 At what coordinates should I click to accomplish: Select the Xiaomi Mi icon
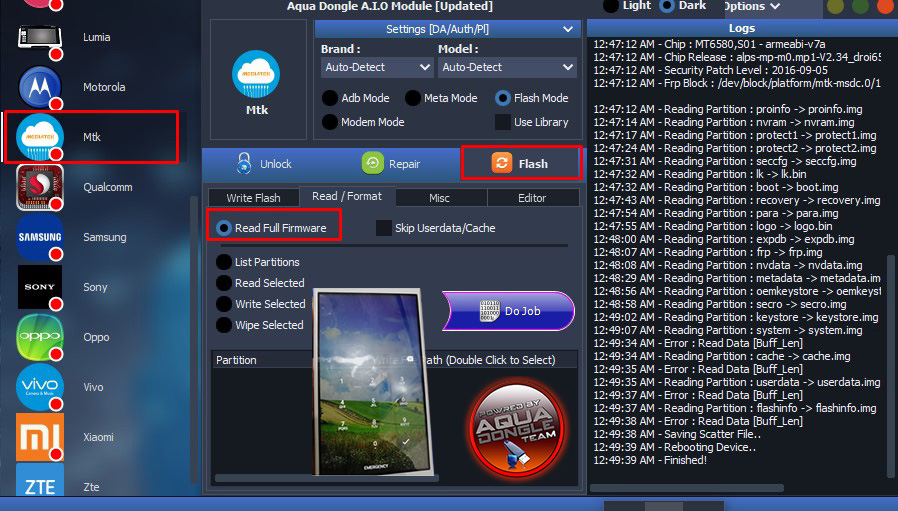[x=40, y=437]
